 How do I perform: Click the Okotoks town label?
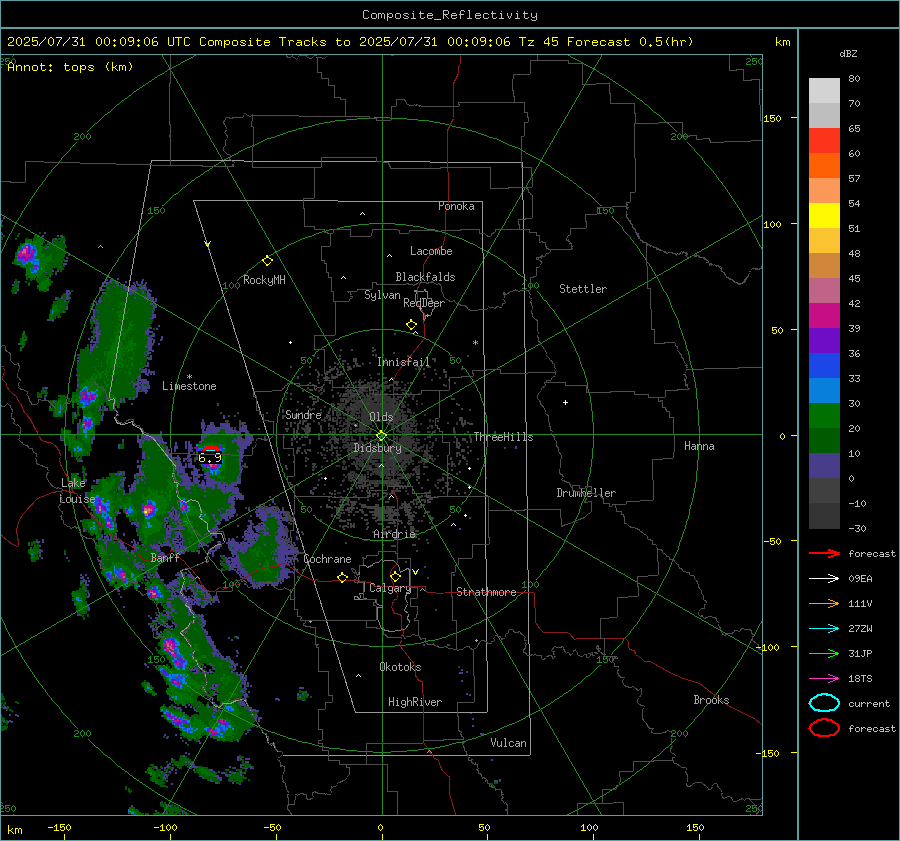coord(400,666)
